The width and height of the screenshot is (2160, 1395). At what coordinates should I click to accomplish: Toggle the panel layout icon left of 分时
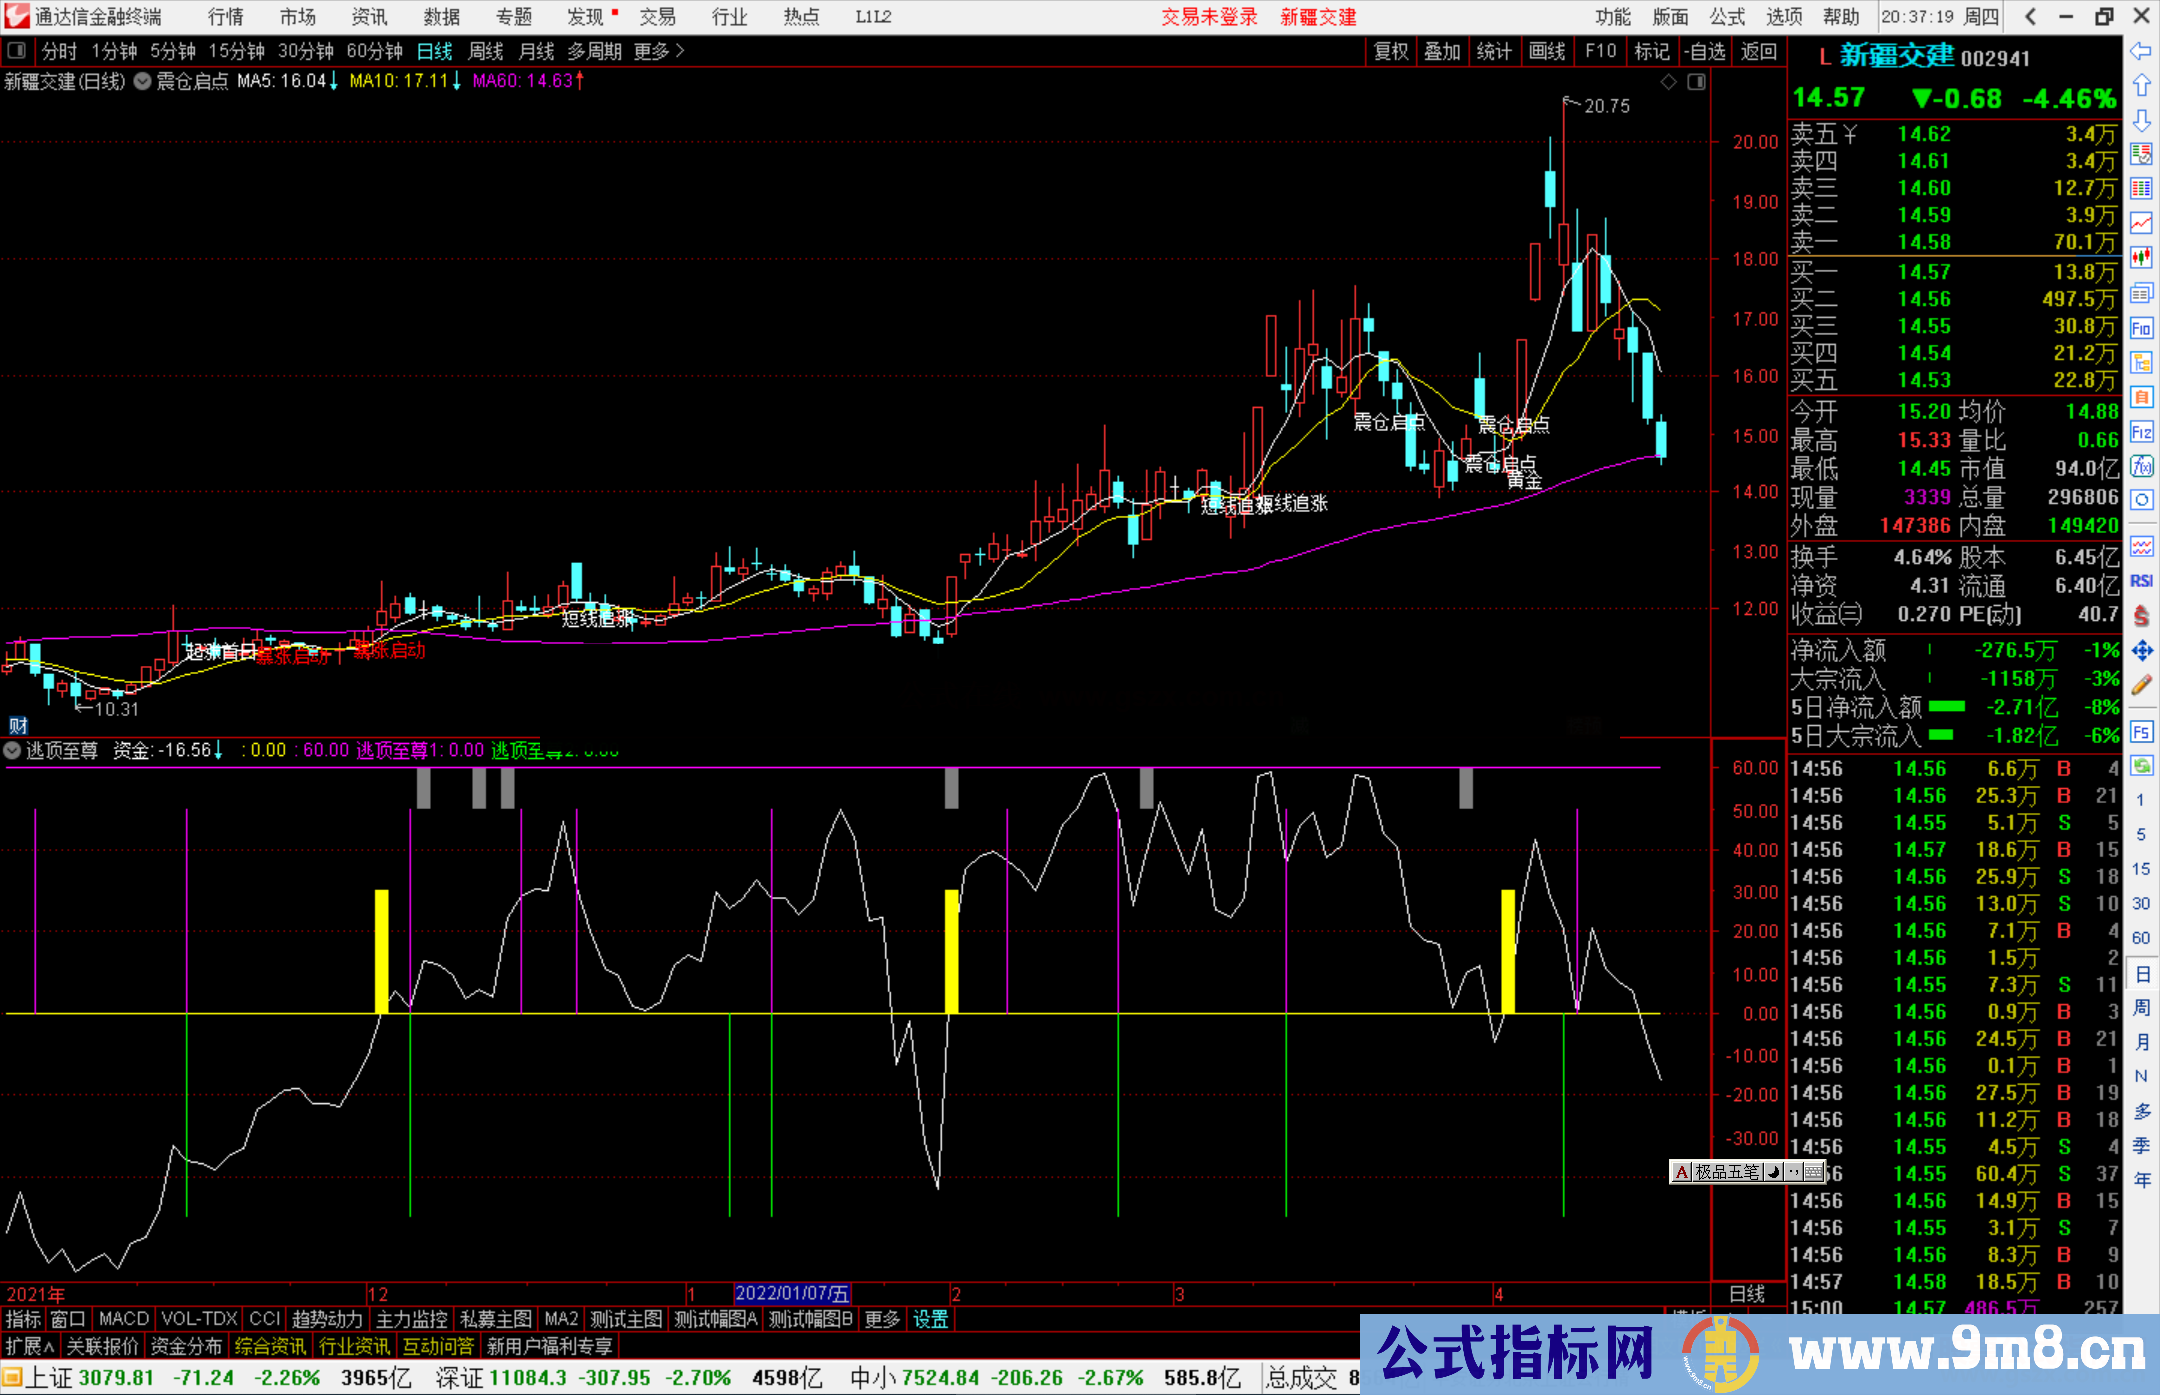(16, 50)
